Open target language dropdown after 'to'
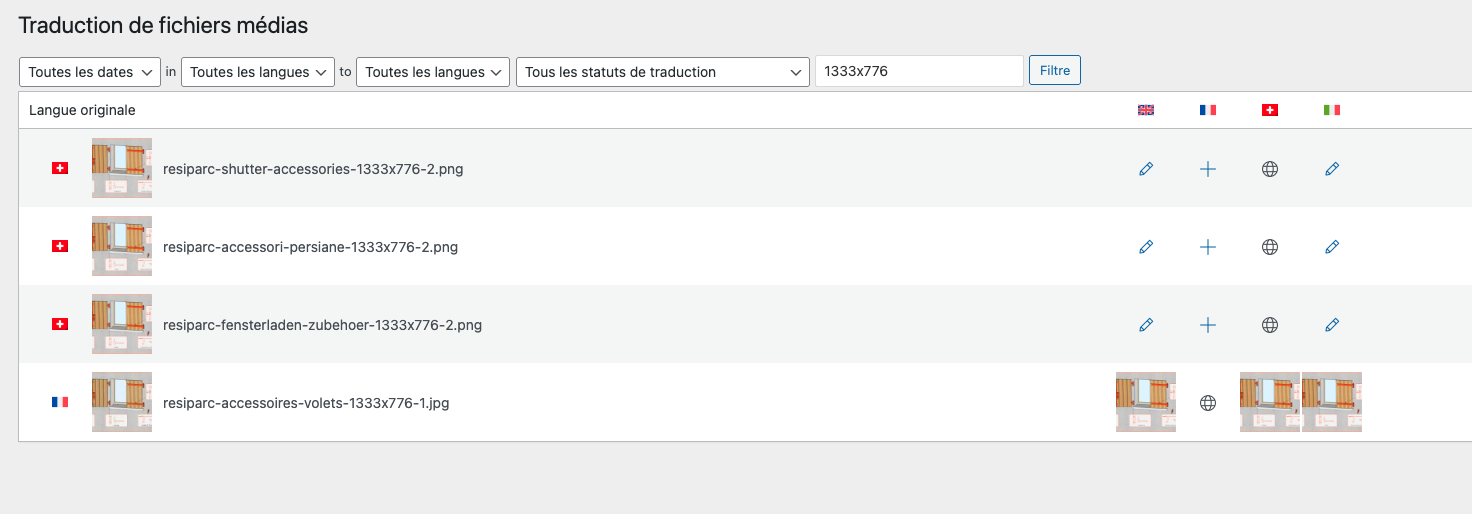This screenshot has height=514, width=1472. [x=432, y=72]
